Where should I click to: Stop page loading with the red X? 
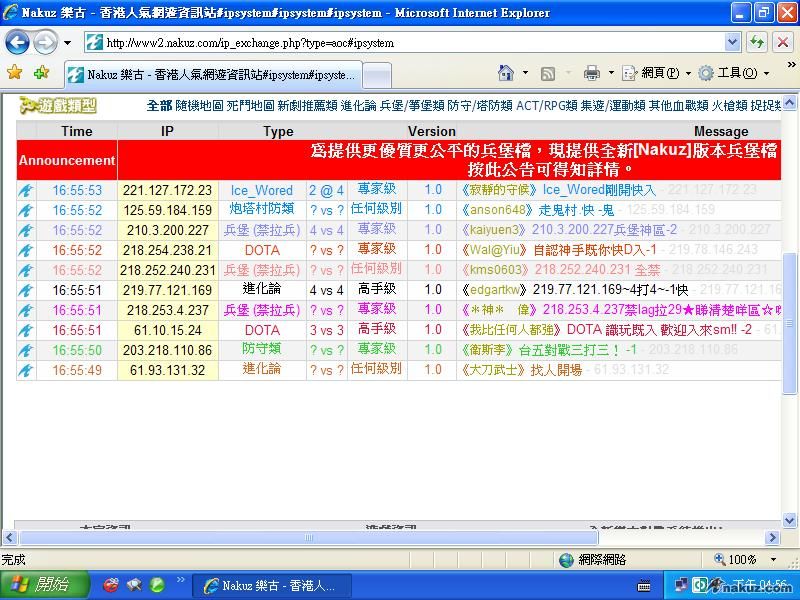783,43
